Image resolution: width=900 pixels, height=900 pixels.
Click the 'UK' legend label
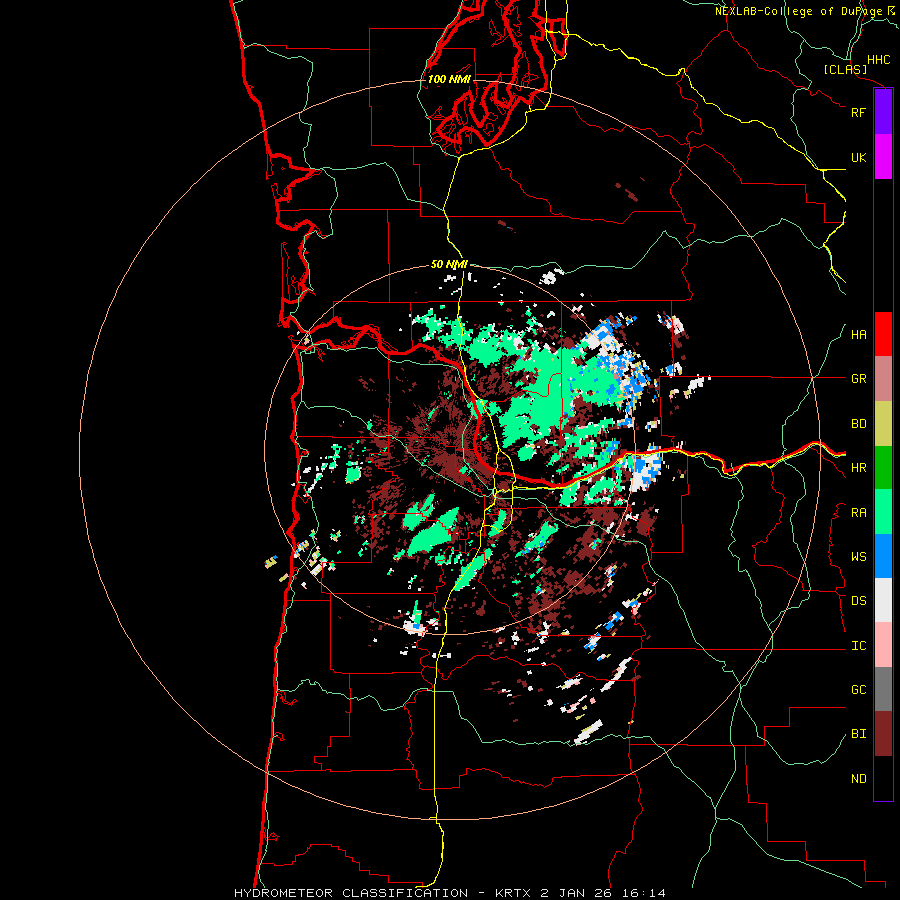tap(858, 157)
